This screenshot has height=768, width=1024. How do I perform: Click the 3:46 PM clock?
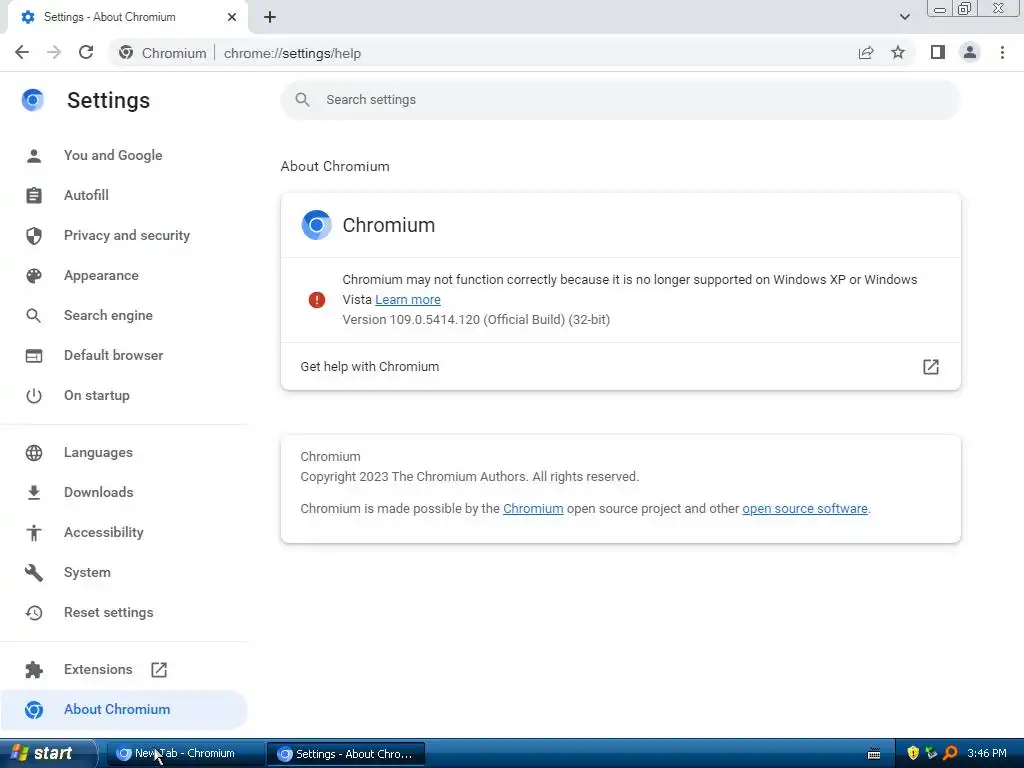(x=987, y=754)
